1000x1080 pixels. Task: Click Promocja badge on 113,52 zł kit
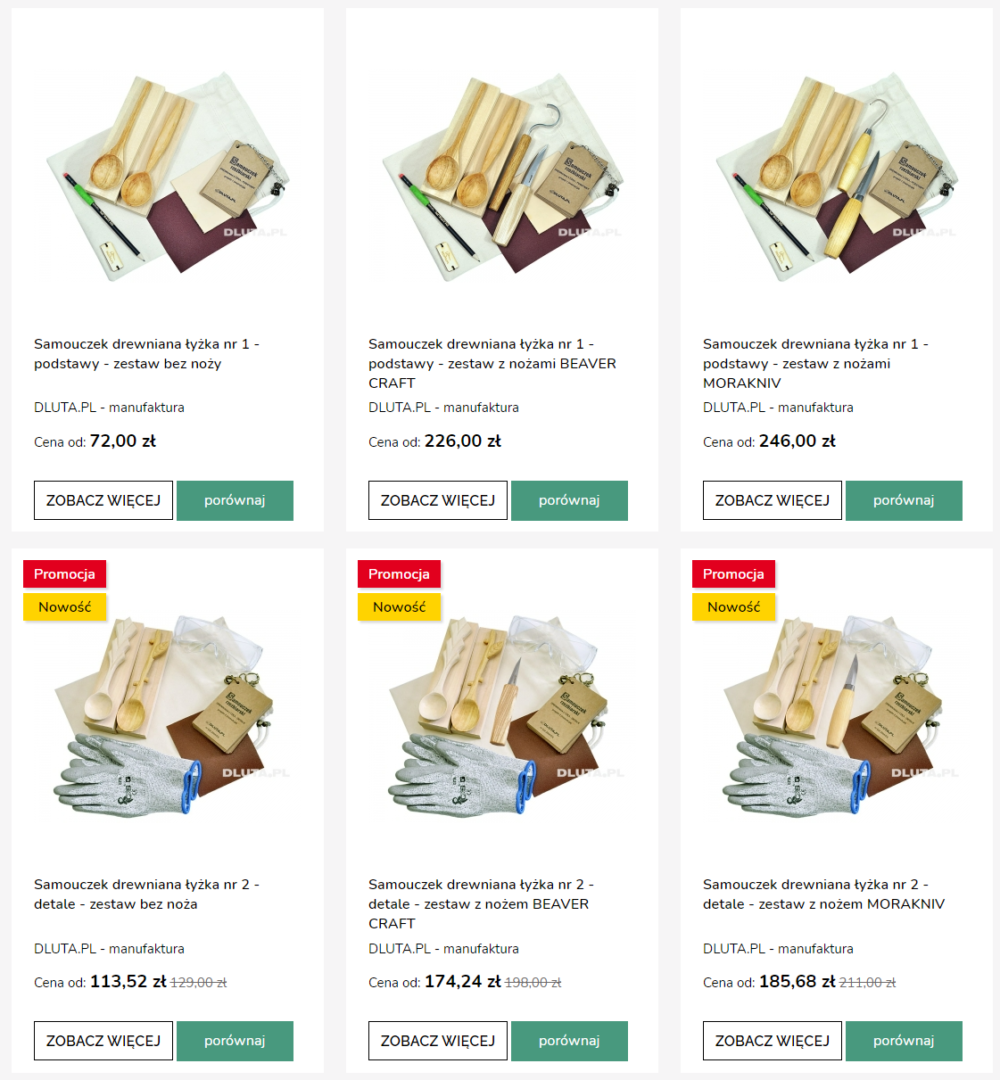pos(65,574)
